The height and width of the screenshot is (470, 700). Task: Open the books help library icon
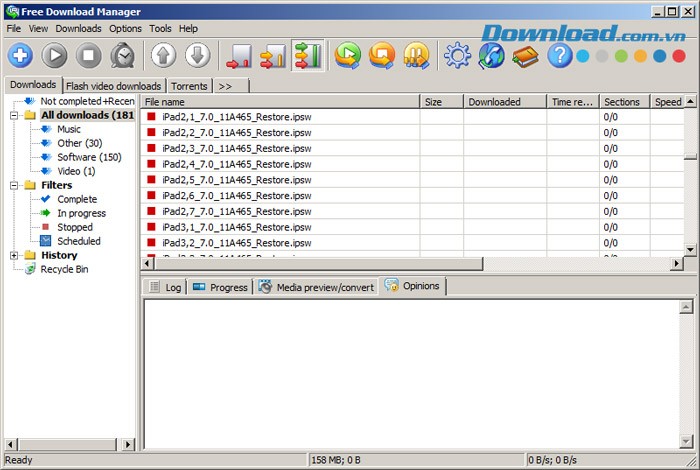(525, 57)
